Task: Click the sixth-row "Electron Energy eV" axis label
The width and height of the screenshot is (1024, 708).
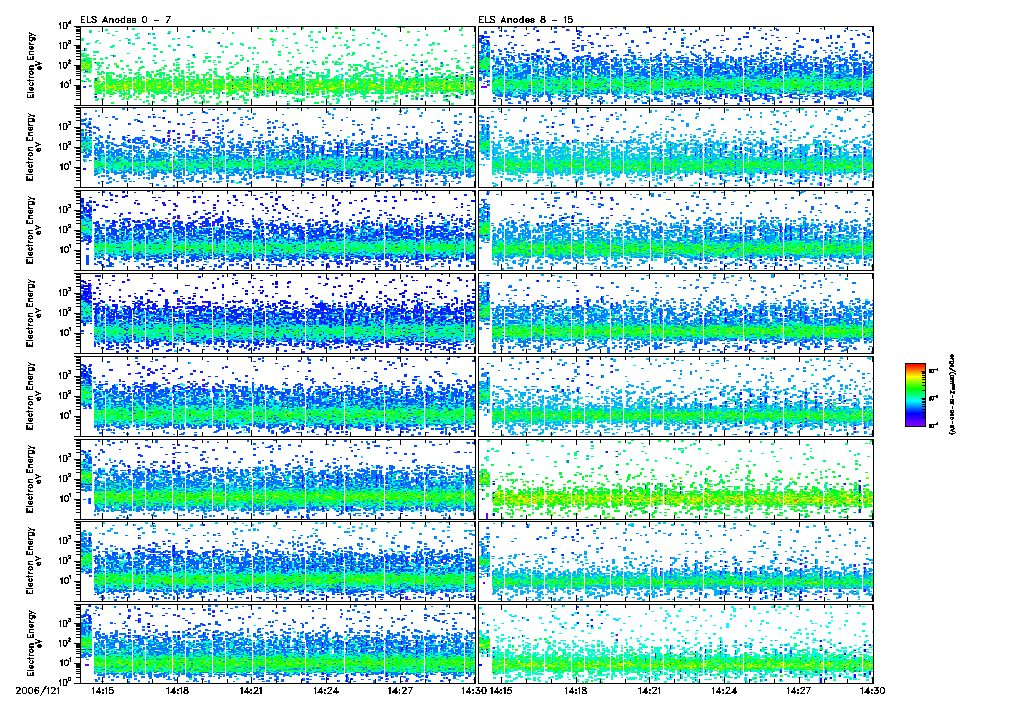Action: point(33,479)
